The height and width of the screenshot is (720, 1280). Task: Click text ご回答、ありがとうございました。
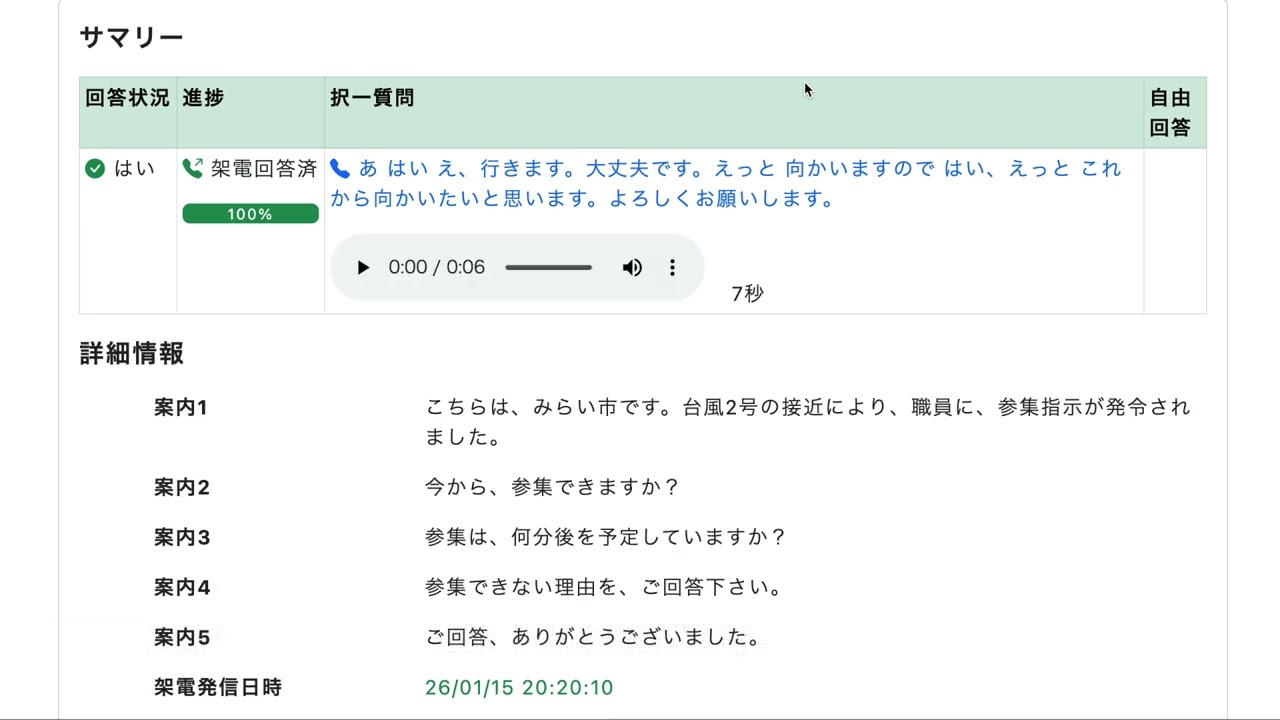(594, 638)
